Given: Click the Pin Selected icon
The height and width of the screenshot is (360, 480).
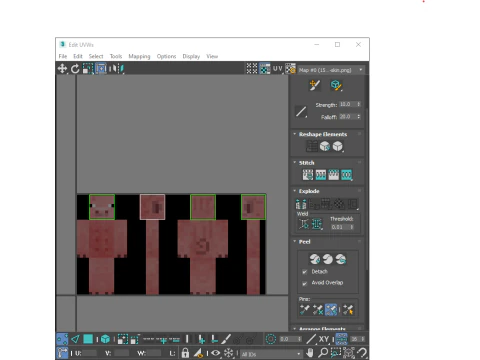Looking at the screenshot, I should point(304,310).
